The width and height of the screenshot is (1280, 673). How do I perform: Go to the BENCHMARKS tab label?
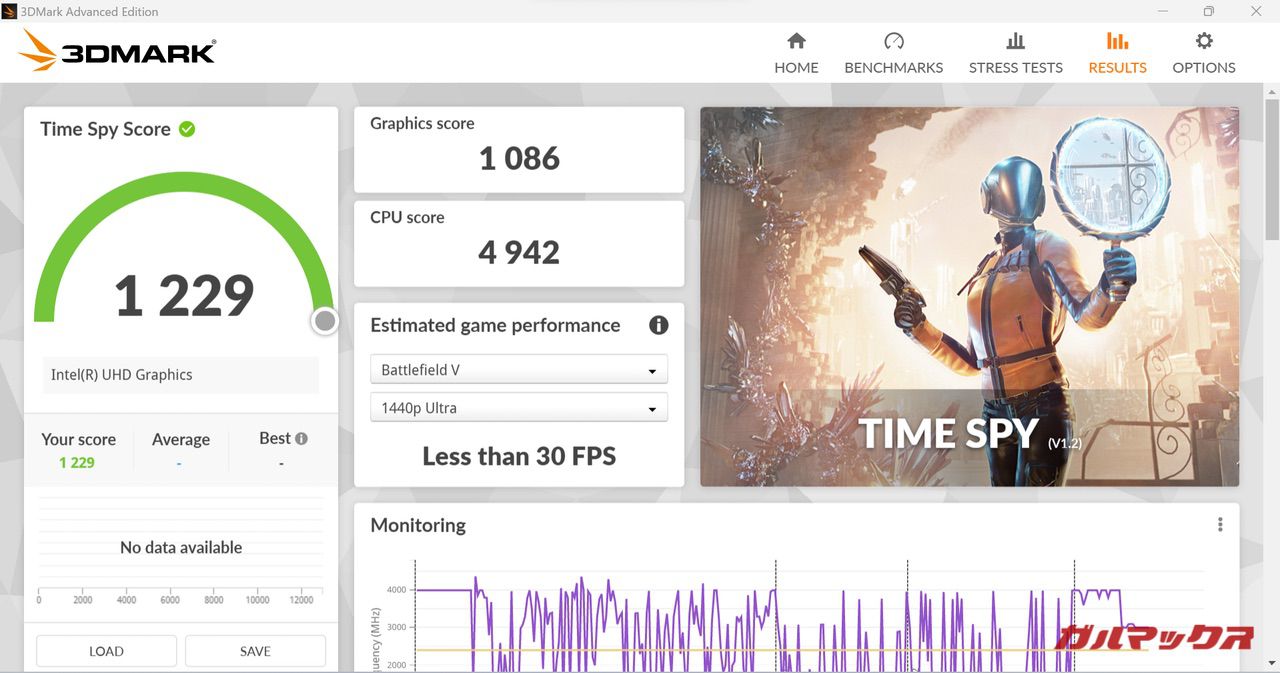coord(893,68)
